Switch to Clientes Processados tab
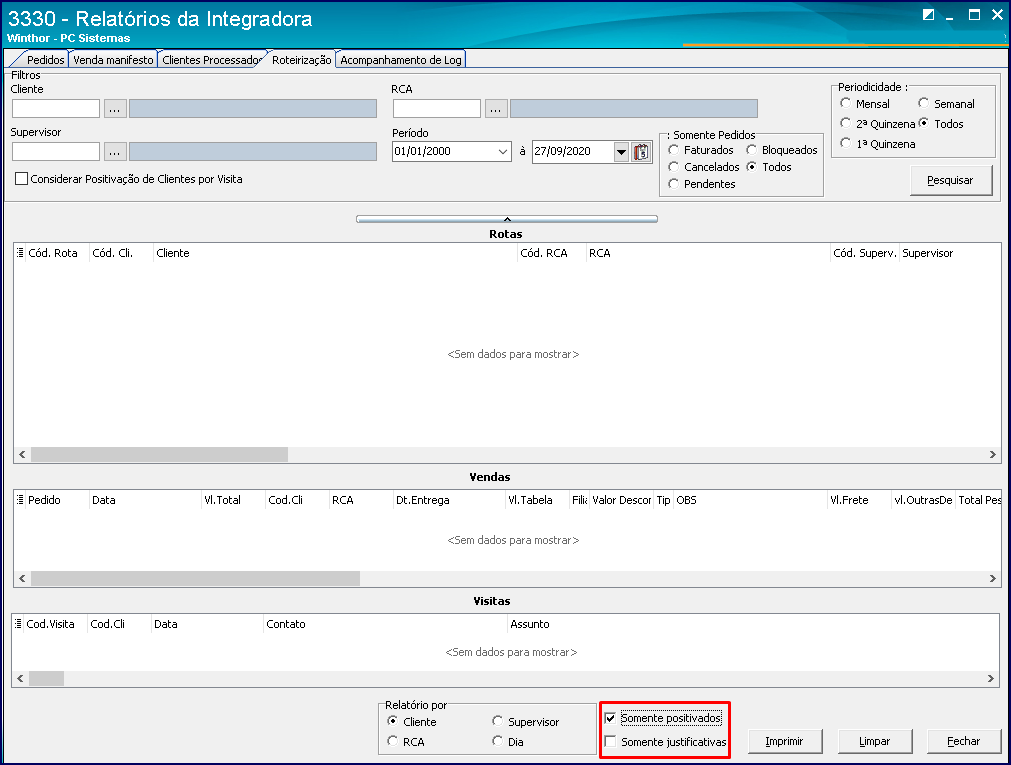The image size is (1011, 765). [x=211, y=59]
